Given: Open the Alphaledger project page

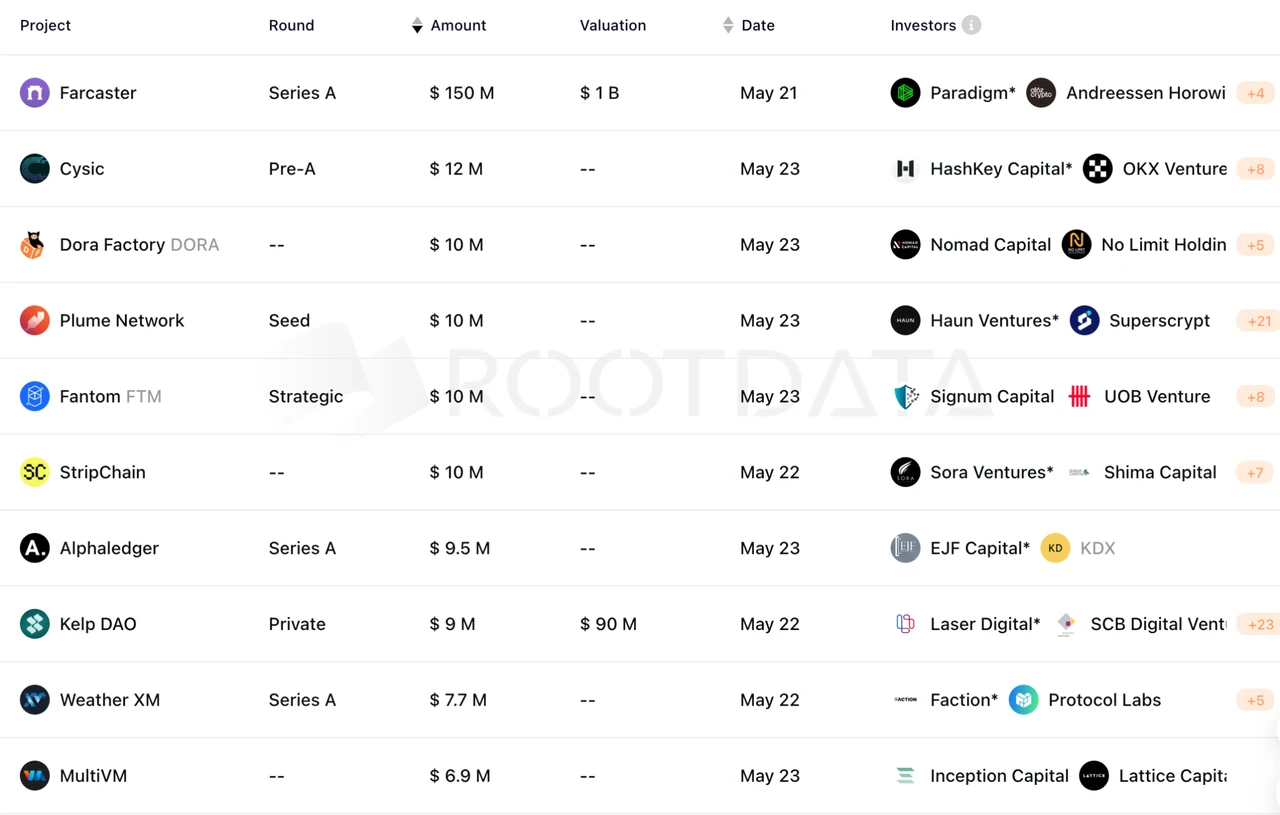Looking at the screenshot, I should tap(109, 548).
